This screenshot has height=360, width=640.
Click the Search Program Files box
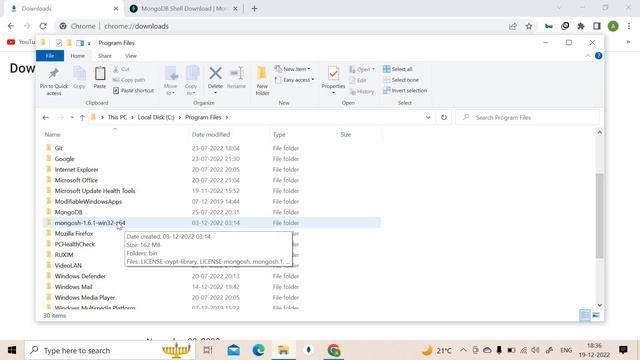tap(527, 118)
